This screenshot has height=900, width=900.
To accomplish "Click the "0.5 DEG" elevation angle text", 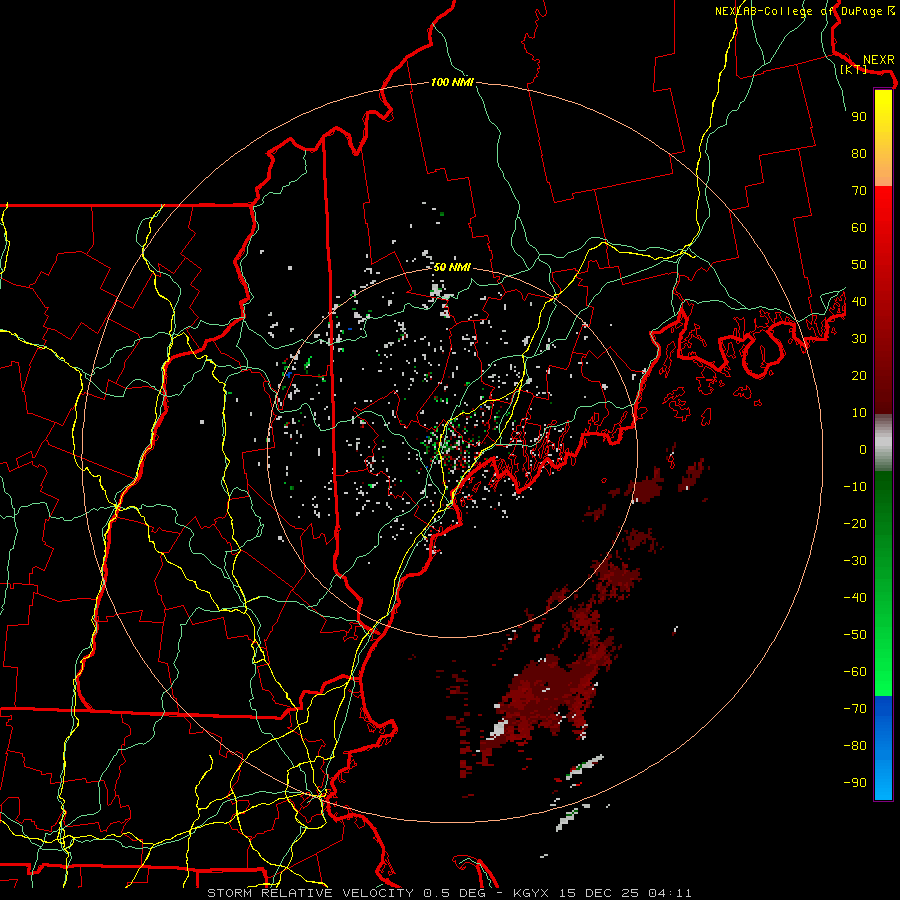I will pos(455,893).
